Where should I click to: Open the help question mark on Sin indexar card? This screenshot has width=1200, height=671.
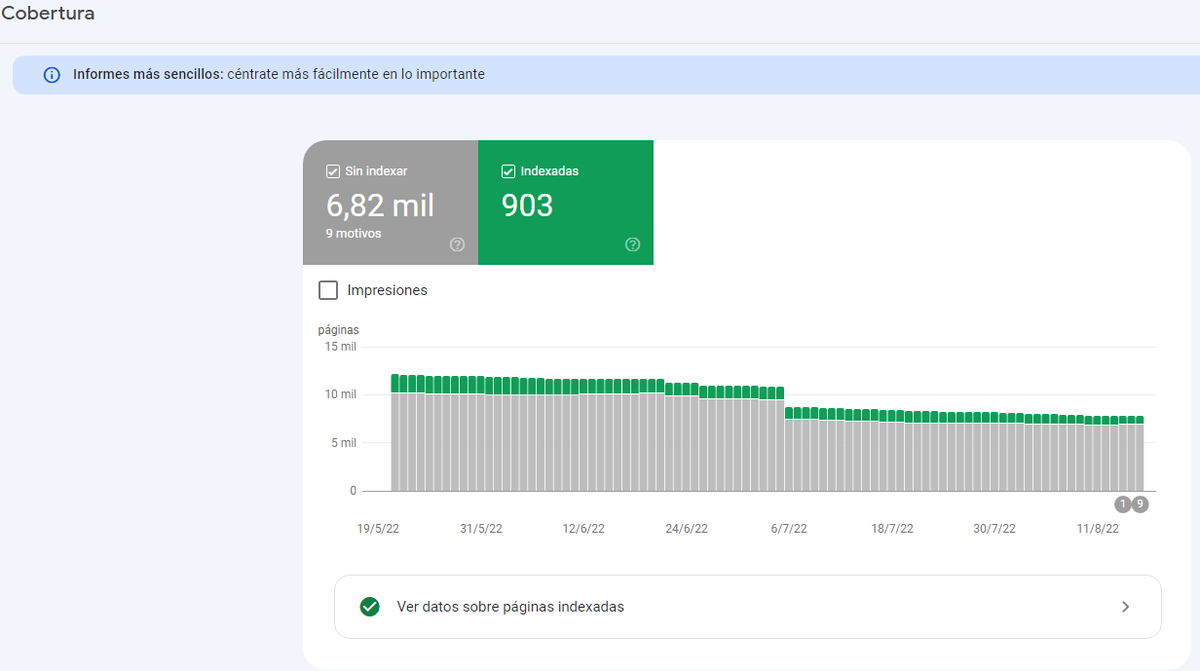(457, 244)
